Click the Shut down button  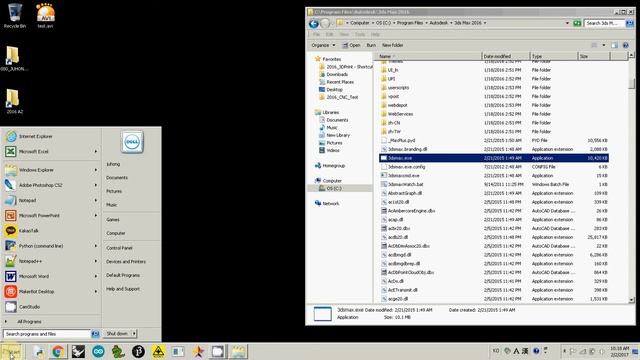(117, 333)
